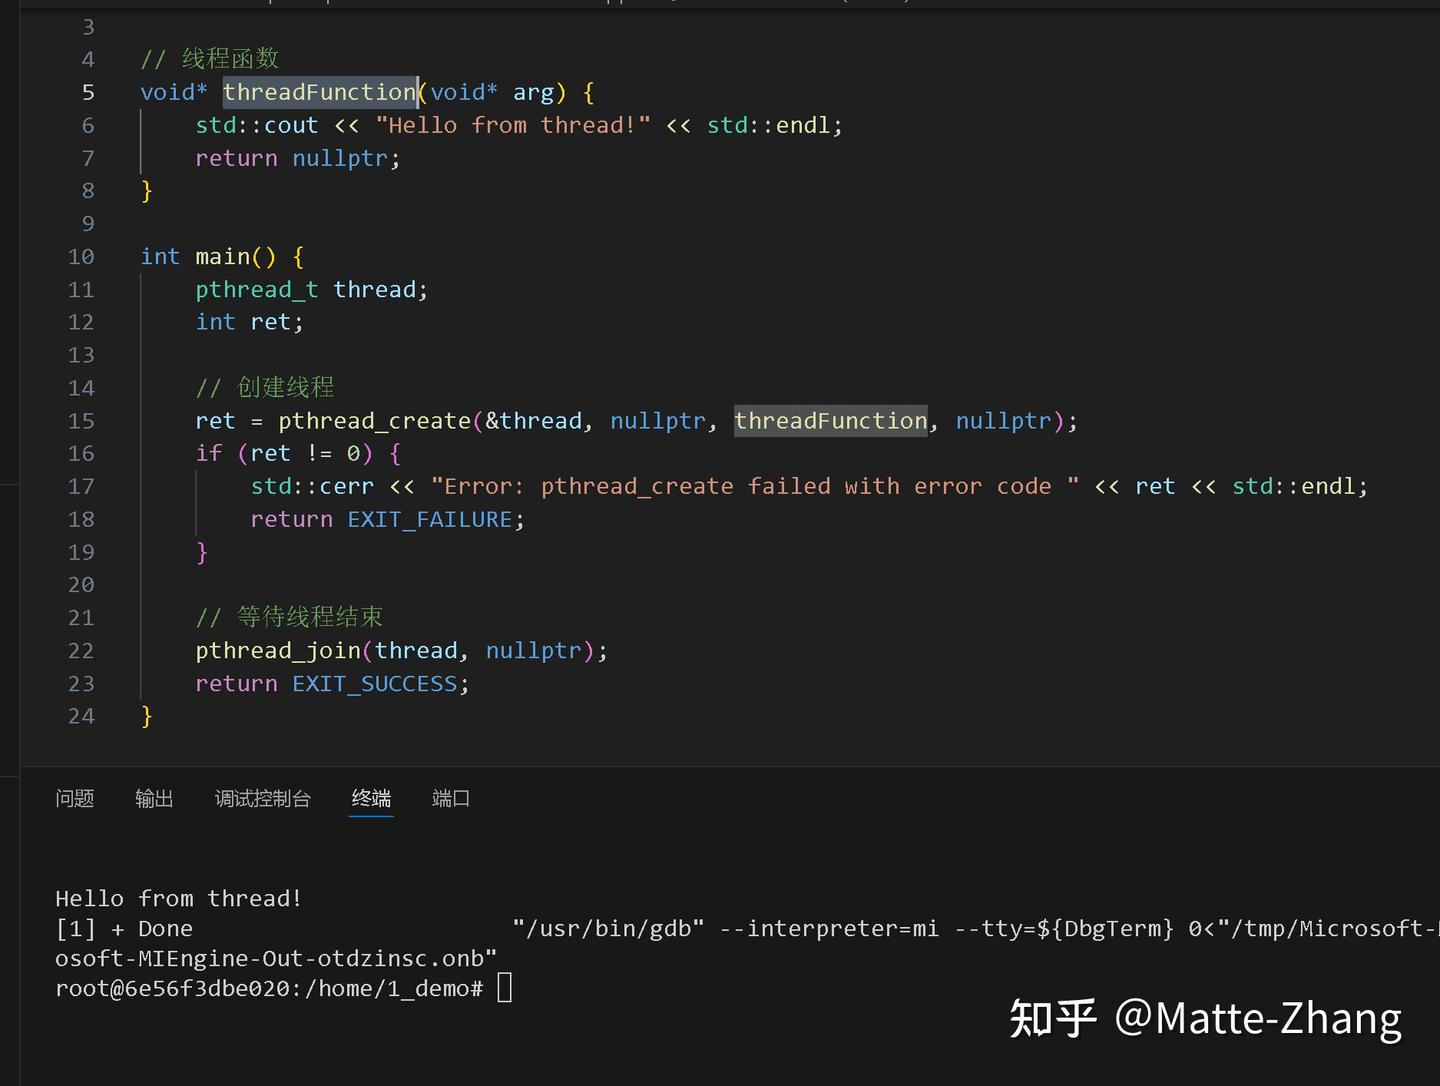Screen dimensions: 1440x1086
Task: Click the "Hello from thread!" string literal
Action: pos(513,125)
